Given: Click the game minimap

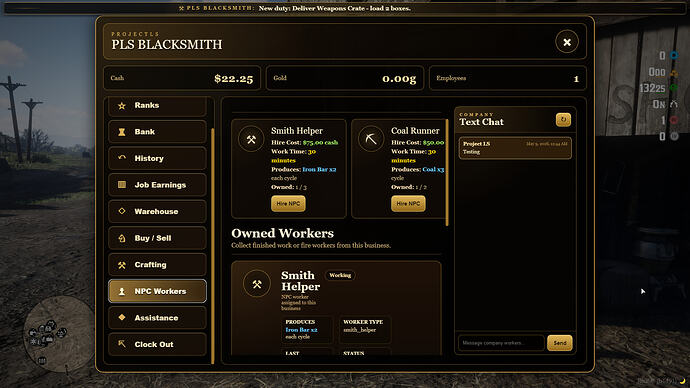Looking at the screenshot, I should pos(58,334).
